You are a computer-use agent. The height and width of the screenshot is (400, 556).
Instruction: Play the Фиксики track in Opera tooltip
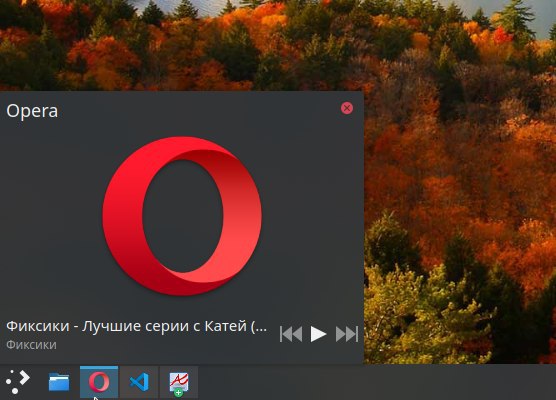point(318,334)
